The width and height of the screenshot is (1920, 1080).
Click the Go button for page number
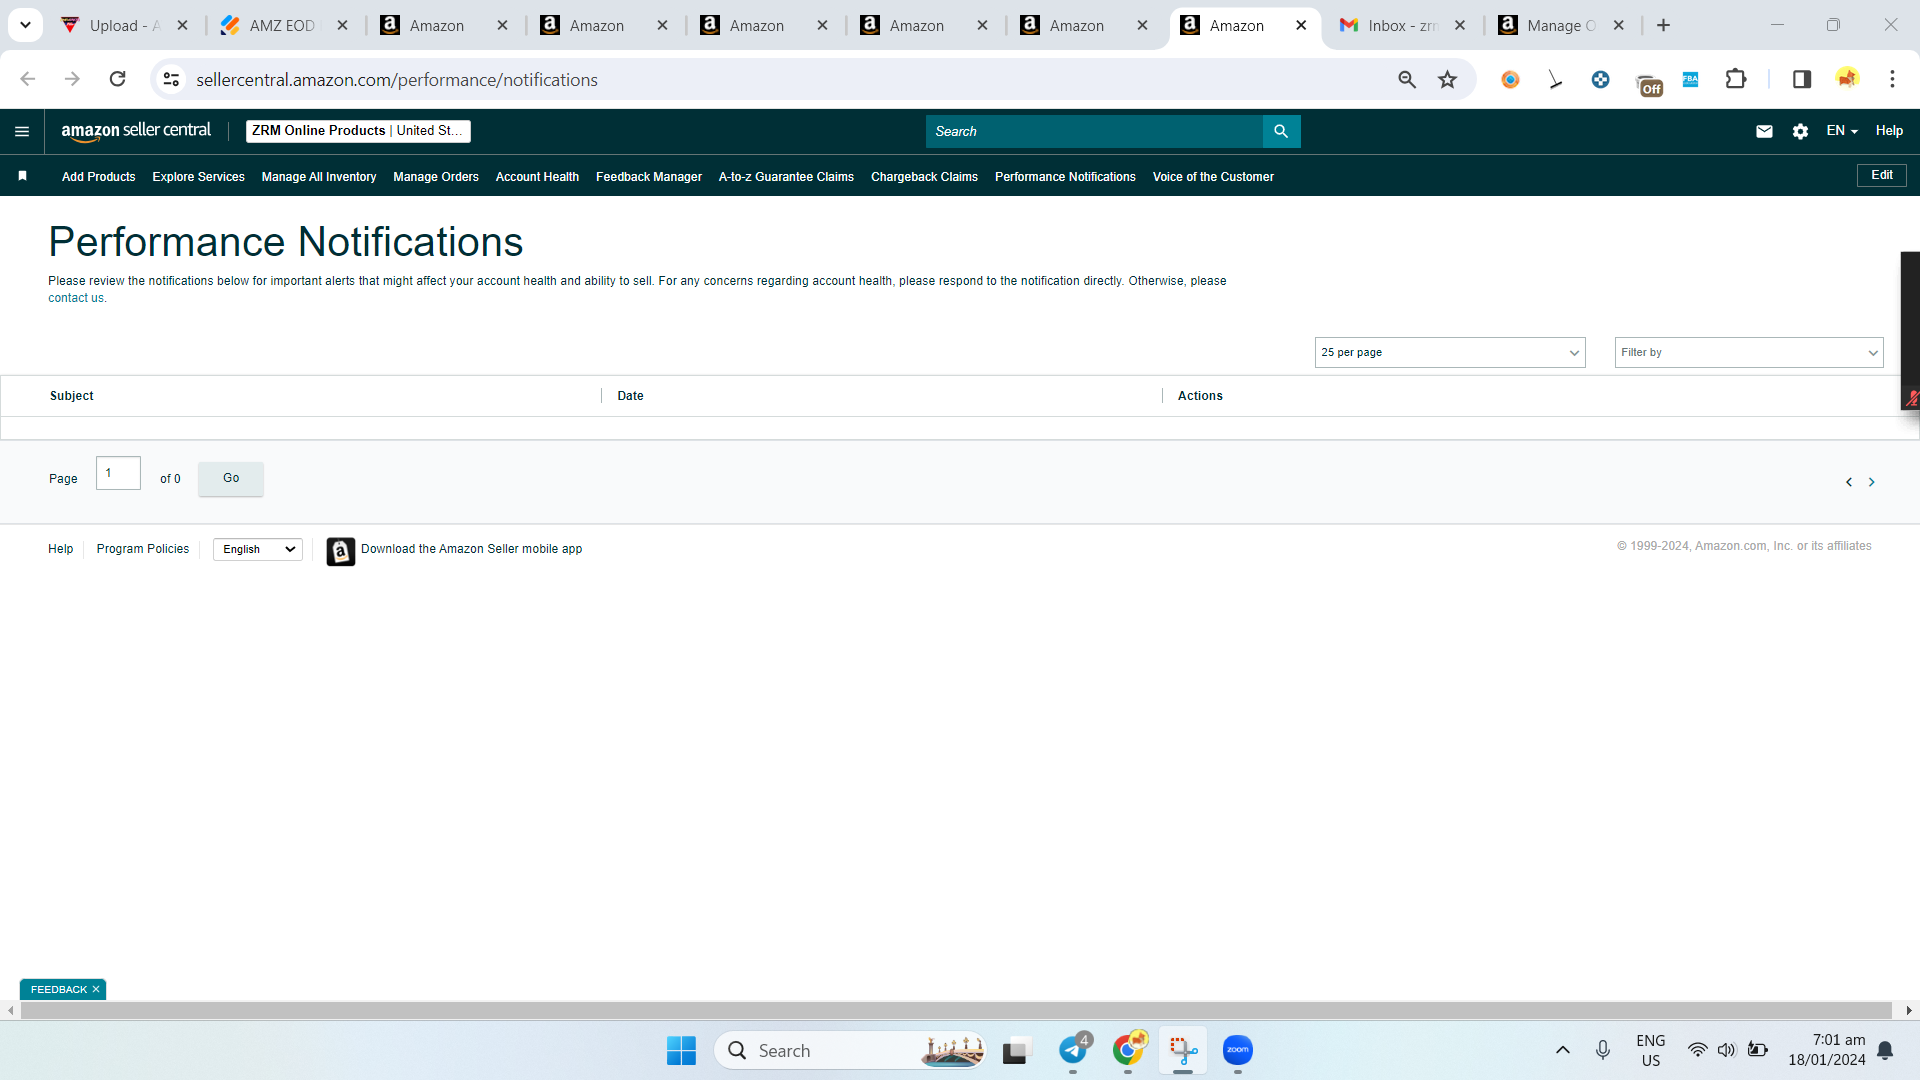tap(231, 478)
